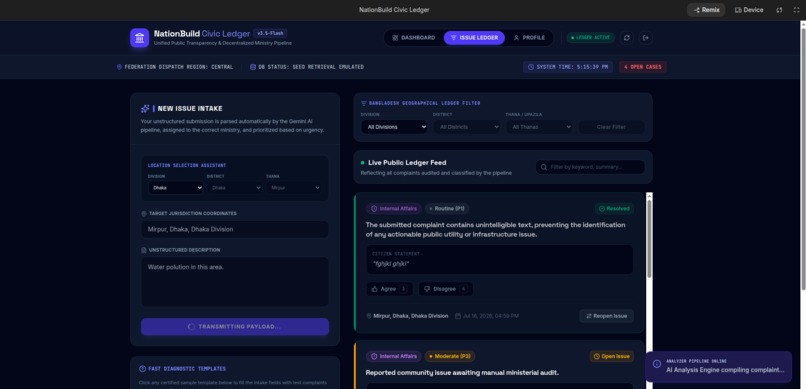
Task: Open the Profile tab
Action: tap(529, 38)
